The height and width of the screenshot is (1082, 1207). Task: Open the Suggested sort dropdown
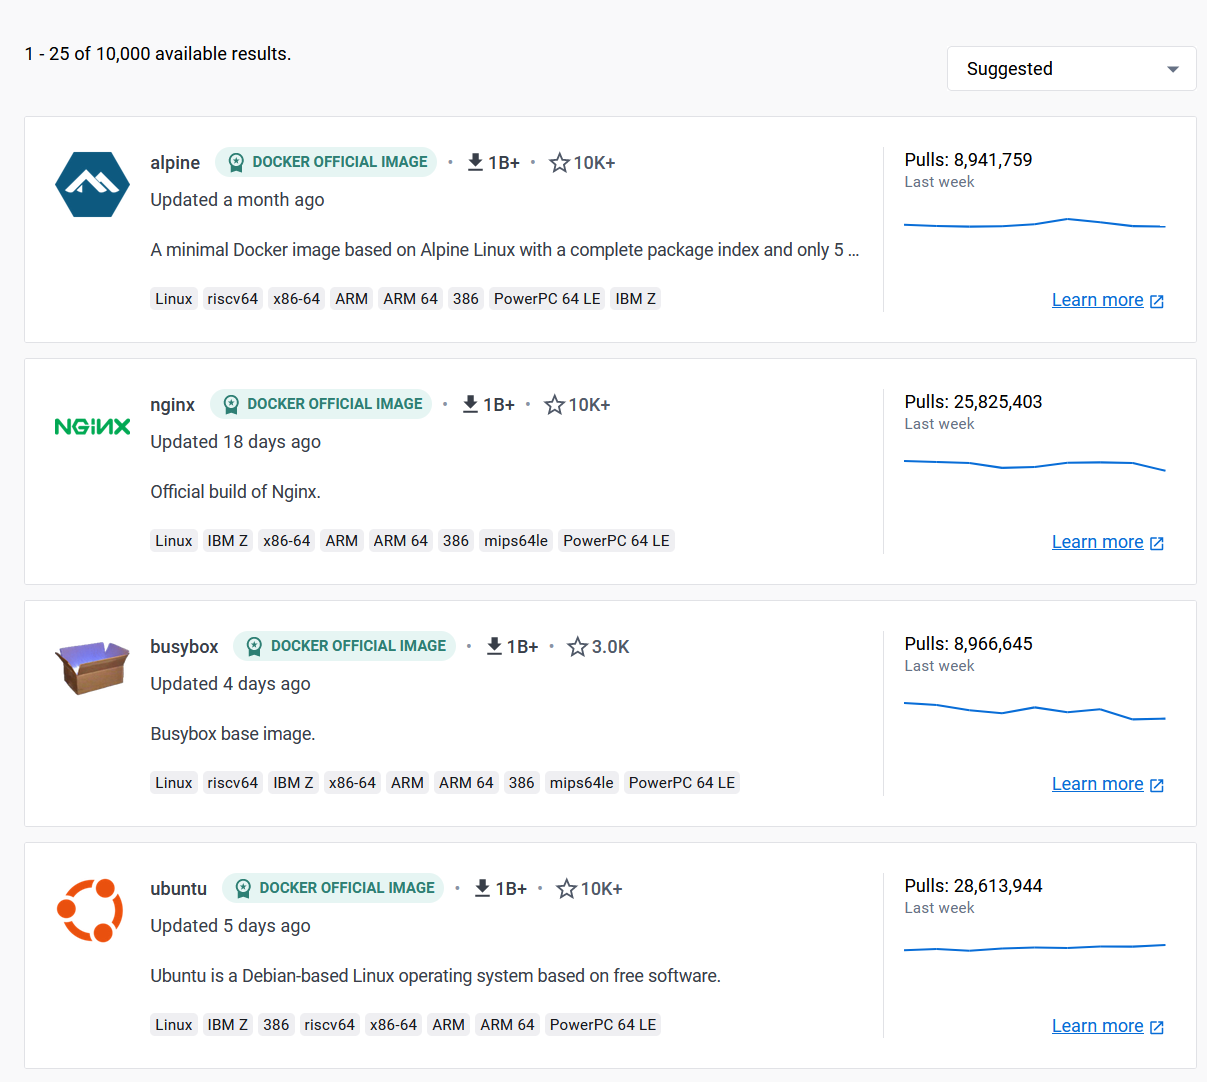click(1071, 69)
